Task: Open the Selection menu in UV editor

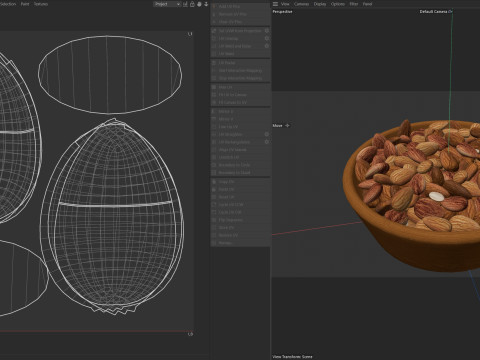Action: coord(8,4)
